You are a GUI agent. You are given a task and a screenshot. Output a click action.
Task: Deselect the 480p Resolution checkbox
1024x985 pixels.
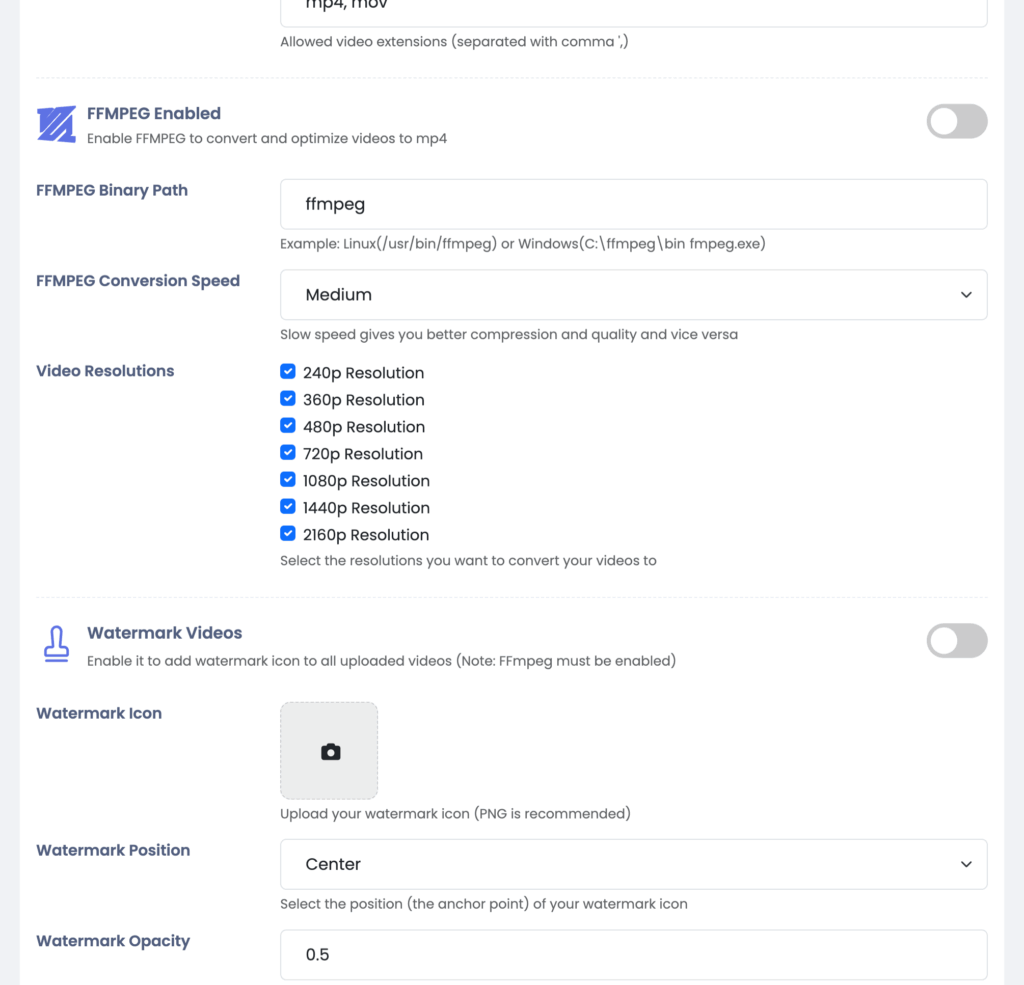288,426
